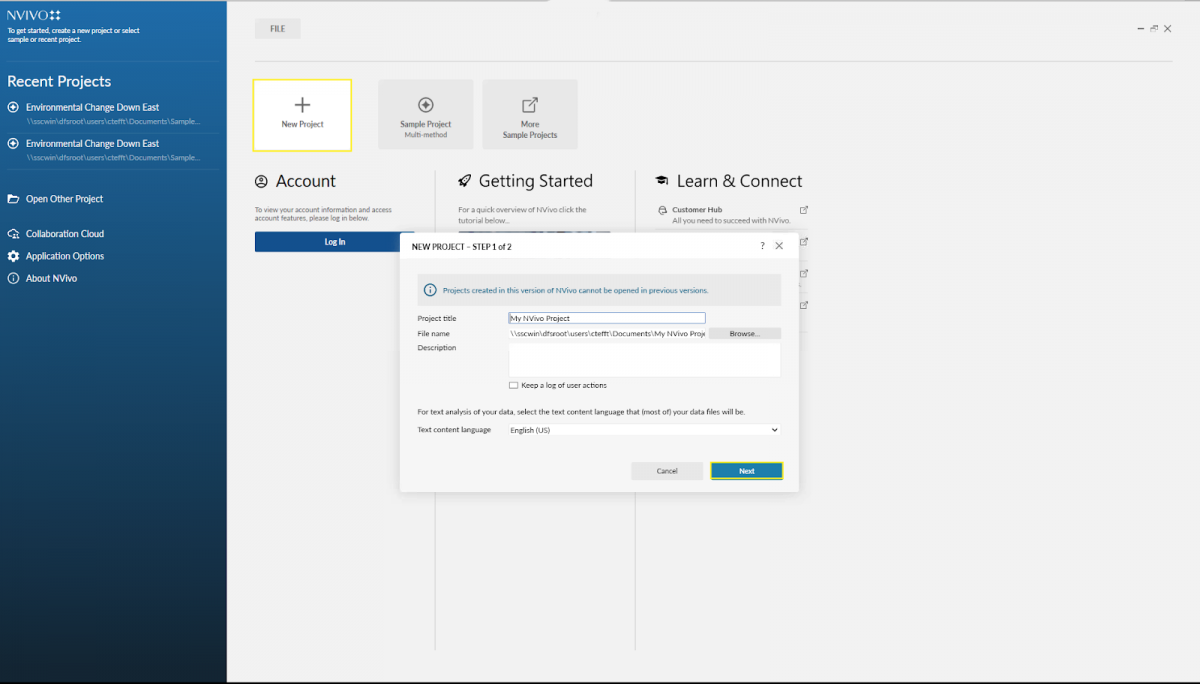1200x684 pixels.
Task: Change language from English (US)
Action: point(643,430)
